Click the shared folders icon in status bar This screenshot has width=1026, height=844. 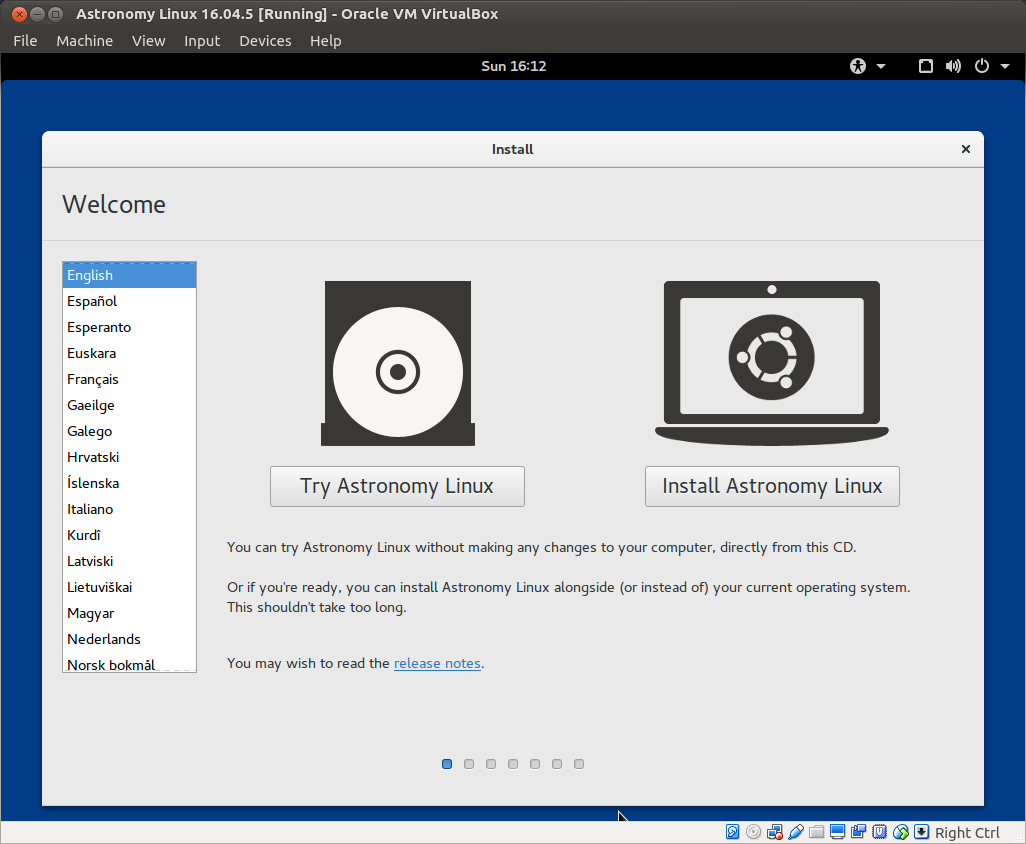tap(816, 831)
